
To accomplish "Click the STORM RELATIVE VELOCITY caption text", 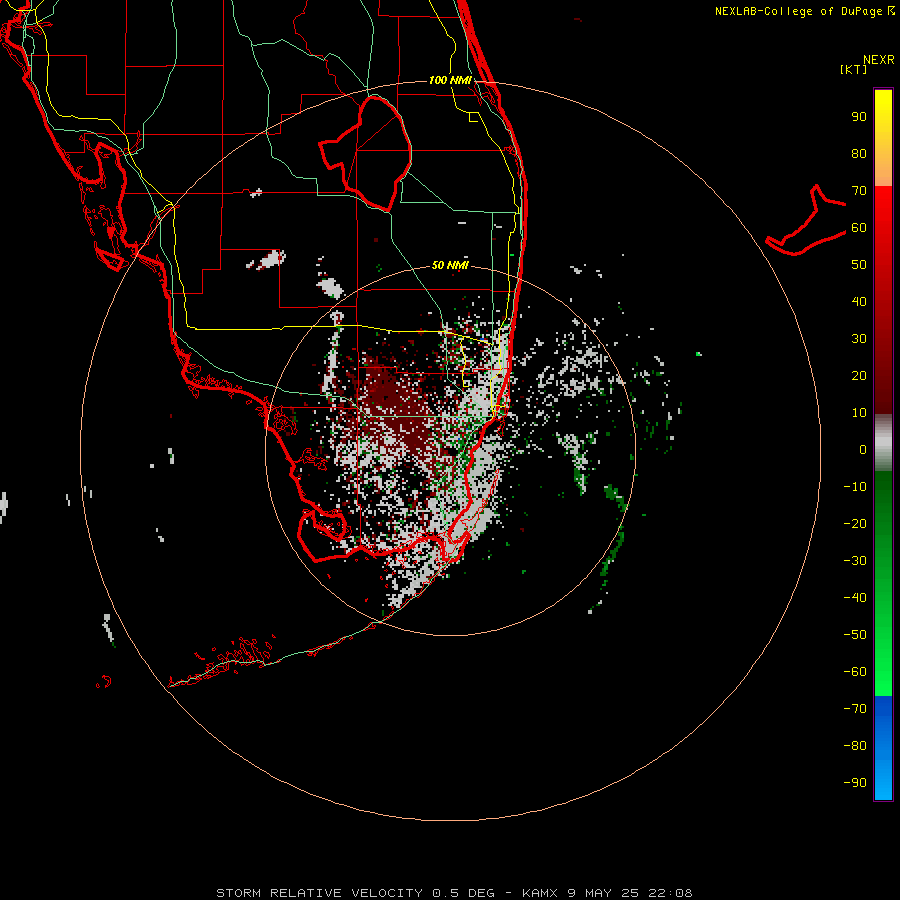I will 319,893.
